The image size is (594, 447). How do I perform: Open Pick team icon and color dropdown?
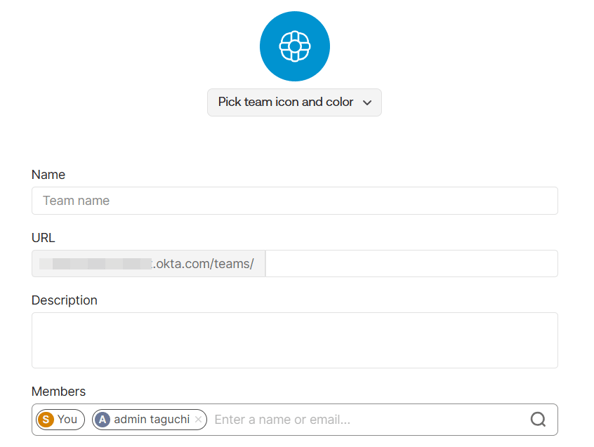pyautogui.click(x=294, y=102)
